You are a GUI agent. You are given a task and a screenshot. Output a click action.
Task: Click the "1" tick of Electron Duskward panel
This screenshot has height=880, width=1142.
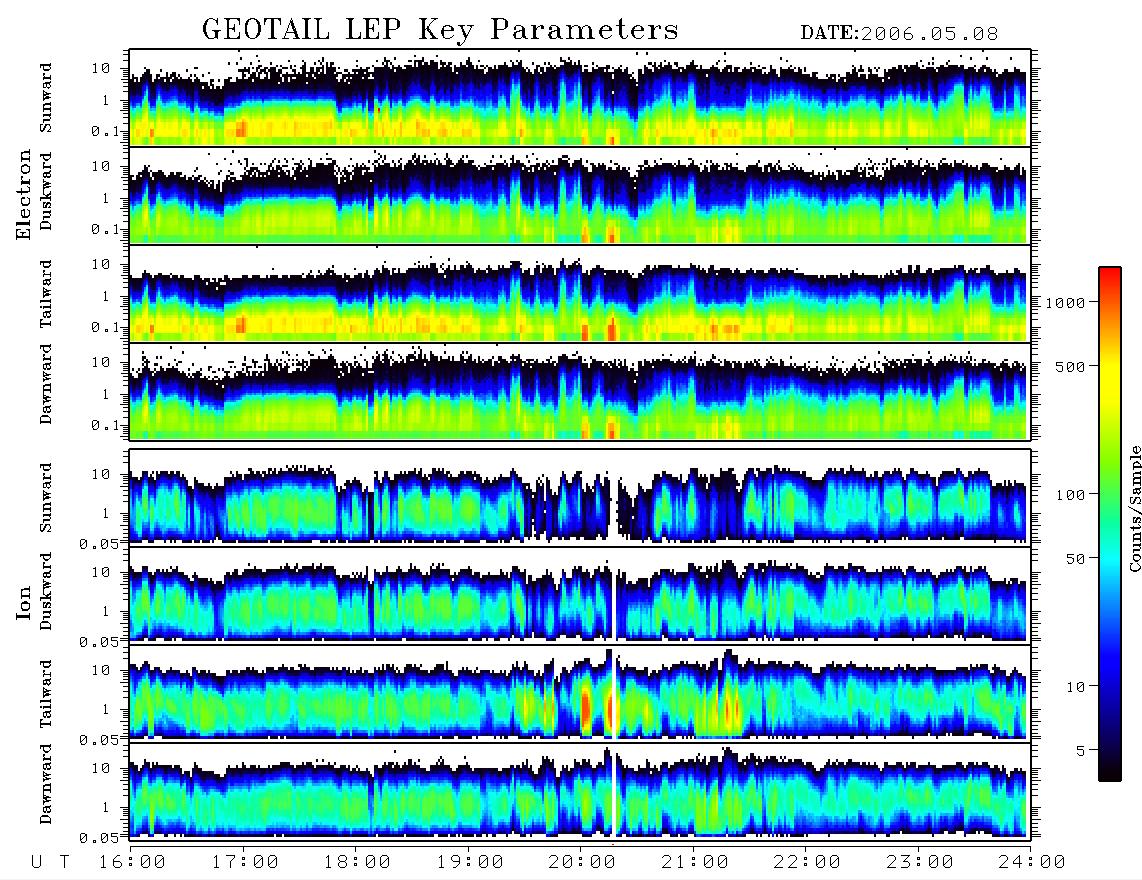pos(106,198)
